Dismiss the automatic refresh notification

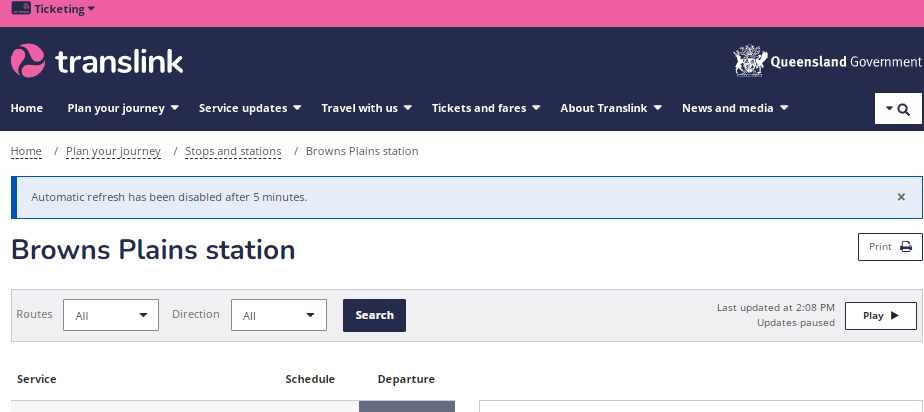(901, 197)
